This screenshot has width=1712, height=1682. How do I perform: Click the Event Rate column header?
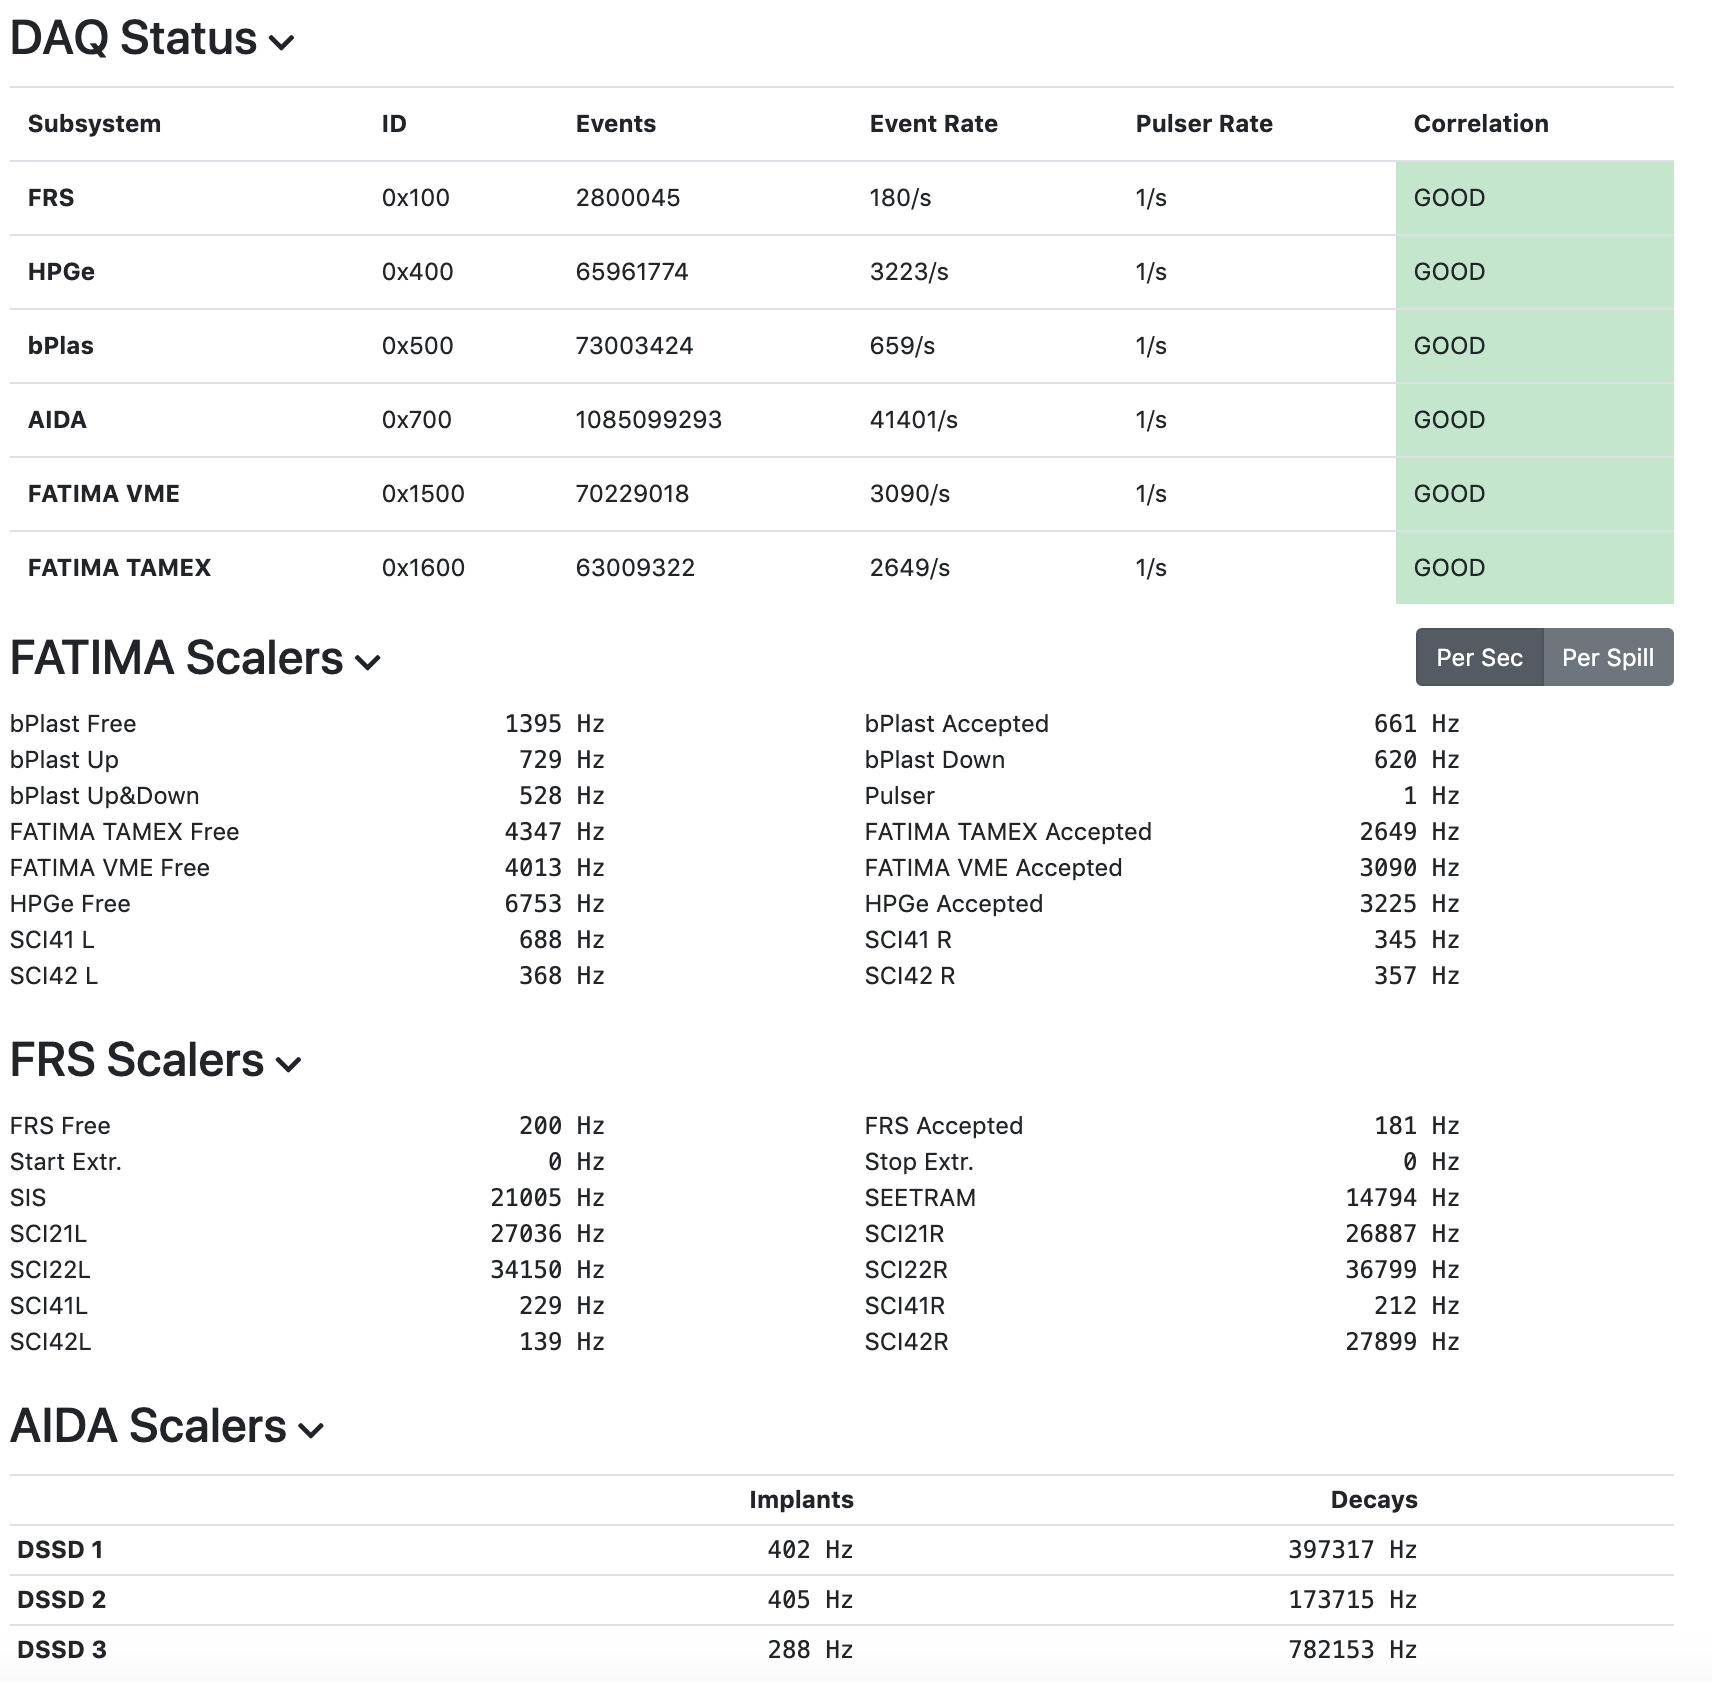(933, 124)
